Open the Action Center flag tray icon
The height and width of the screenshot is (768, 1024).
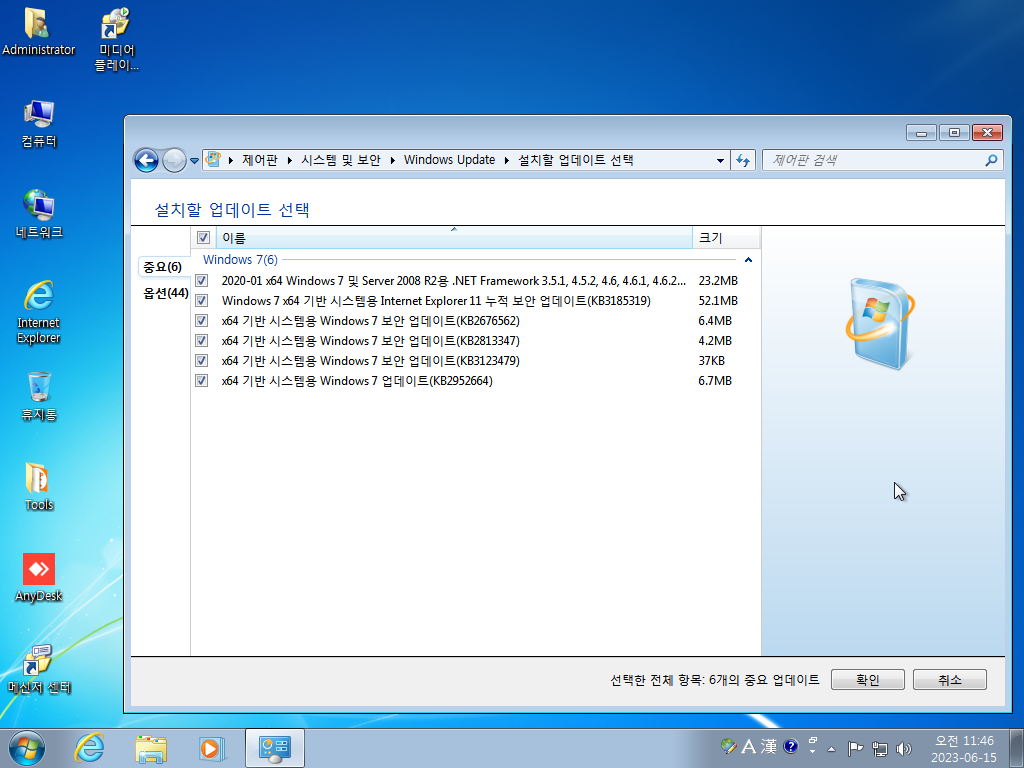point(855,748)
